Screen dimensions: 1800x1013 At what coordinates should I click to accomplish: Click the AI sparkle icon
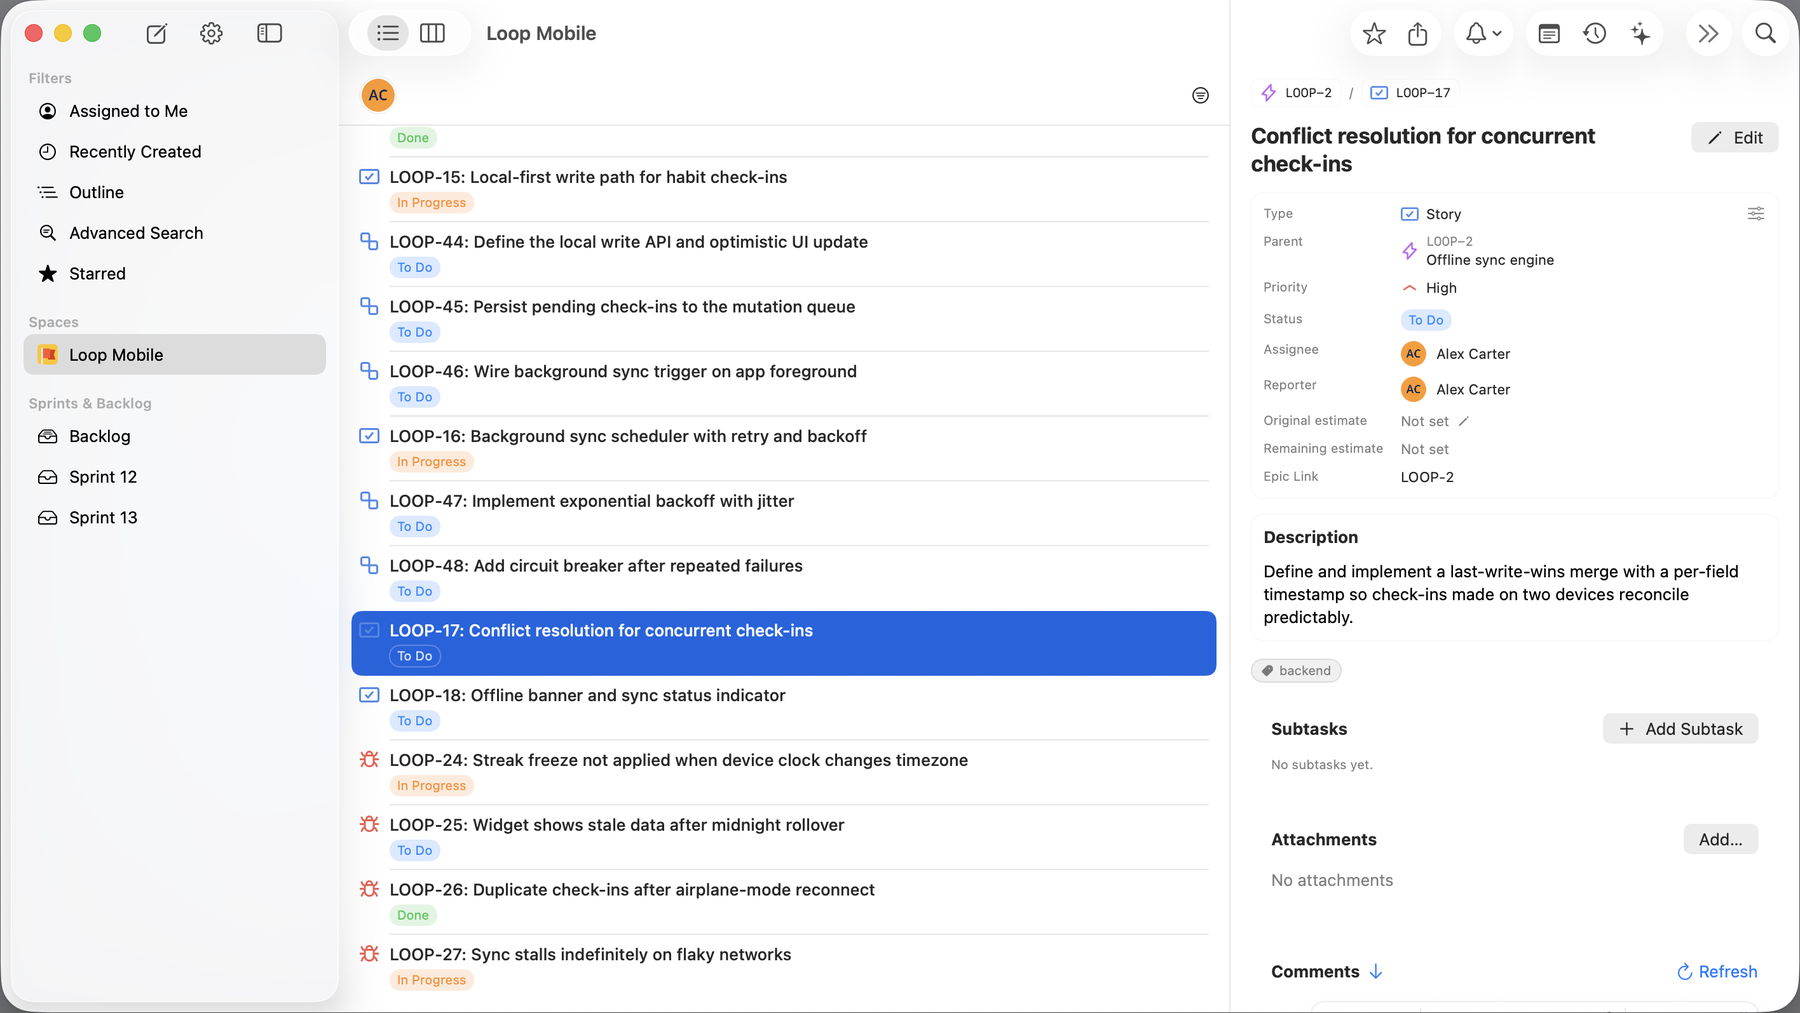click(1641, 34)
